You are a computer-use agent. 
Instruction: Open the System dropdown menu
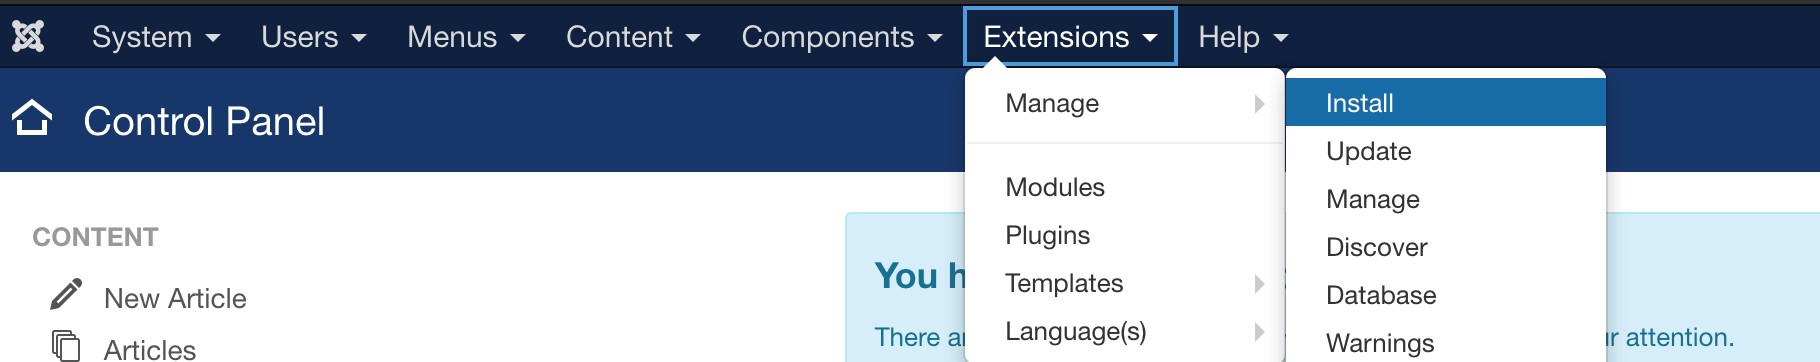pyautogui.click(x=156, y=37)
